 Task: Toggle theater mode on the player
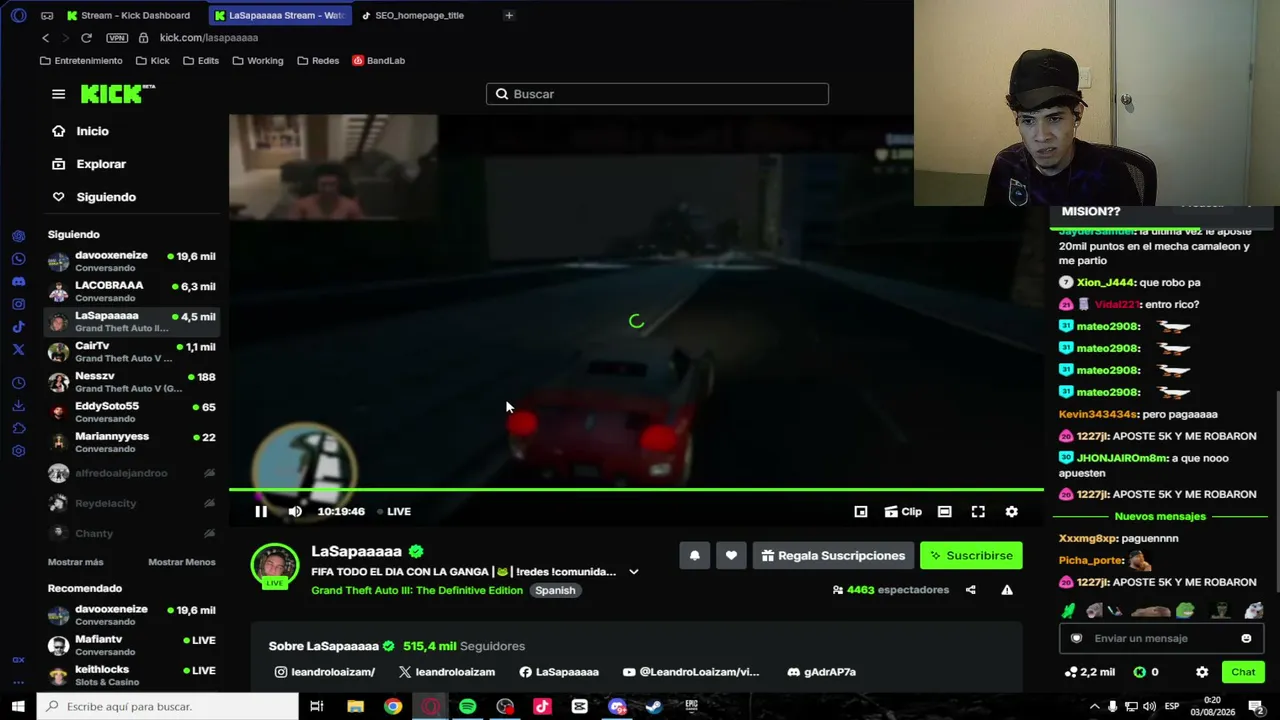944,511
